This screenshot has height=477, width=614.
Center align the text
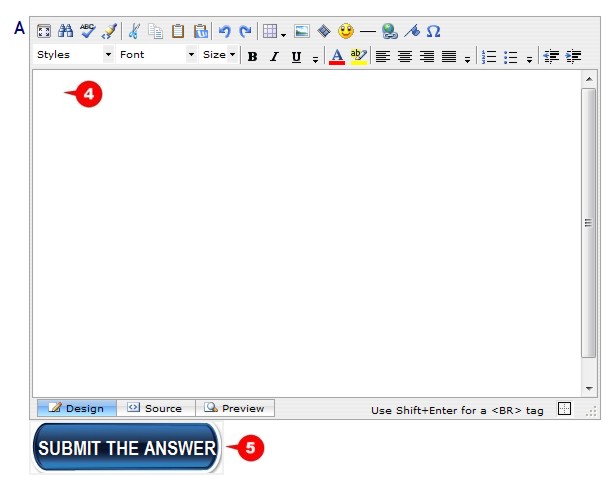(x=405, y=57)
